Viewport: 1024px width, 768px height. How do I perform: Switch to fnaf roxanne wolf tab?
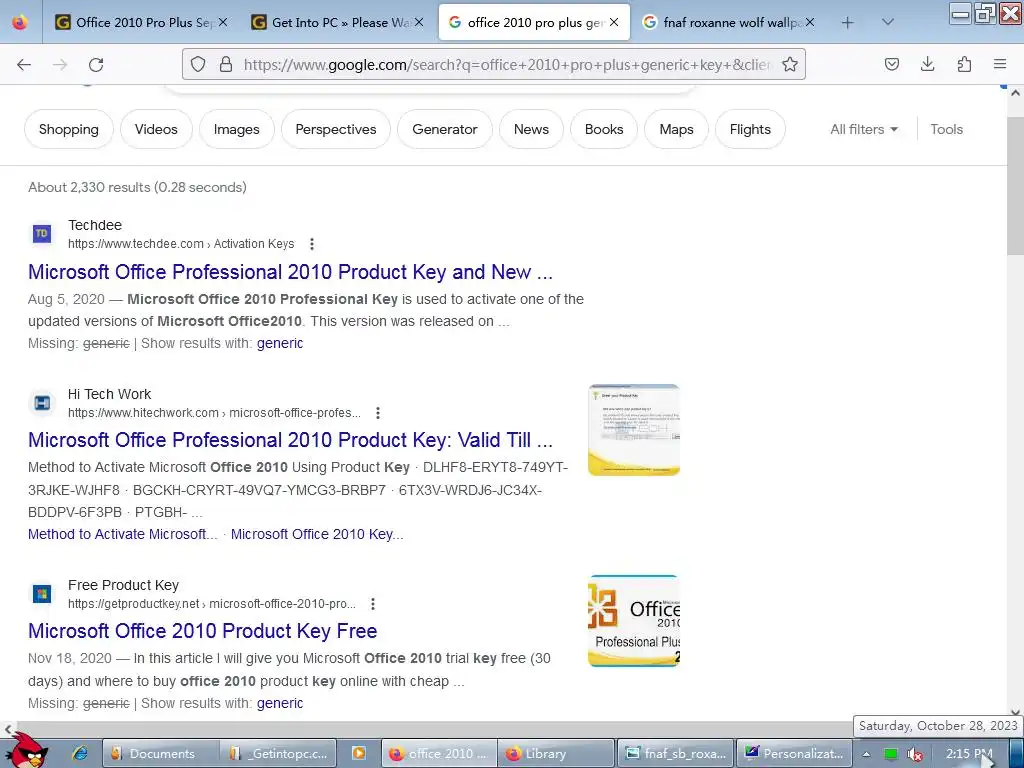click(728, 22)
